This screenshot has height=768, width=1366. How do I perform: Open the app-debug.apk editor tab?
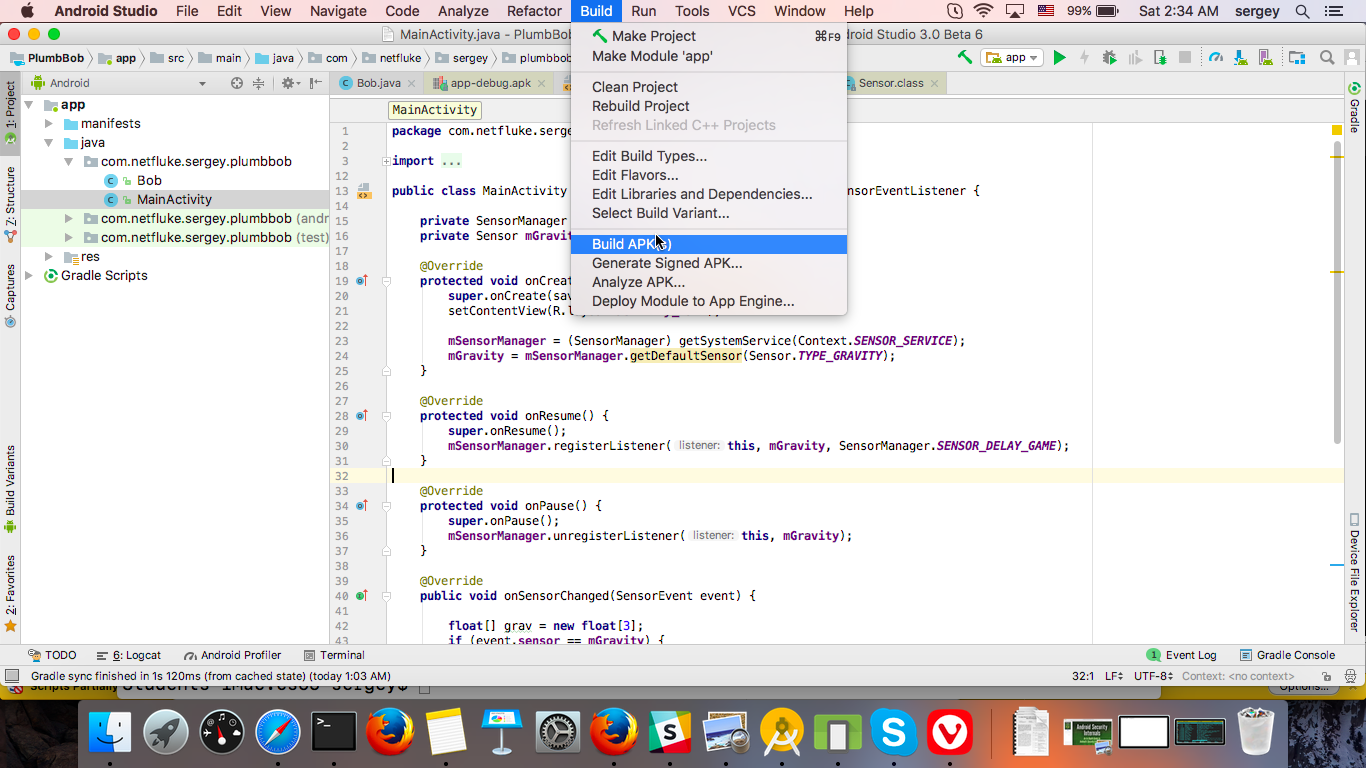click(x=491, y=83)
